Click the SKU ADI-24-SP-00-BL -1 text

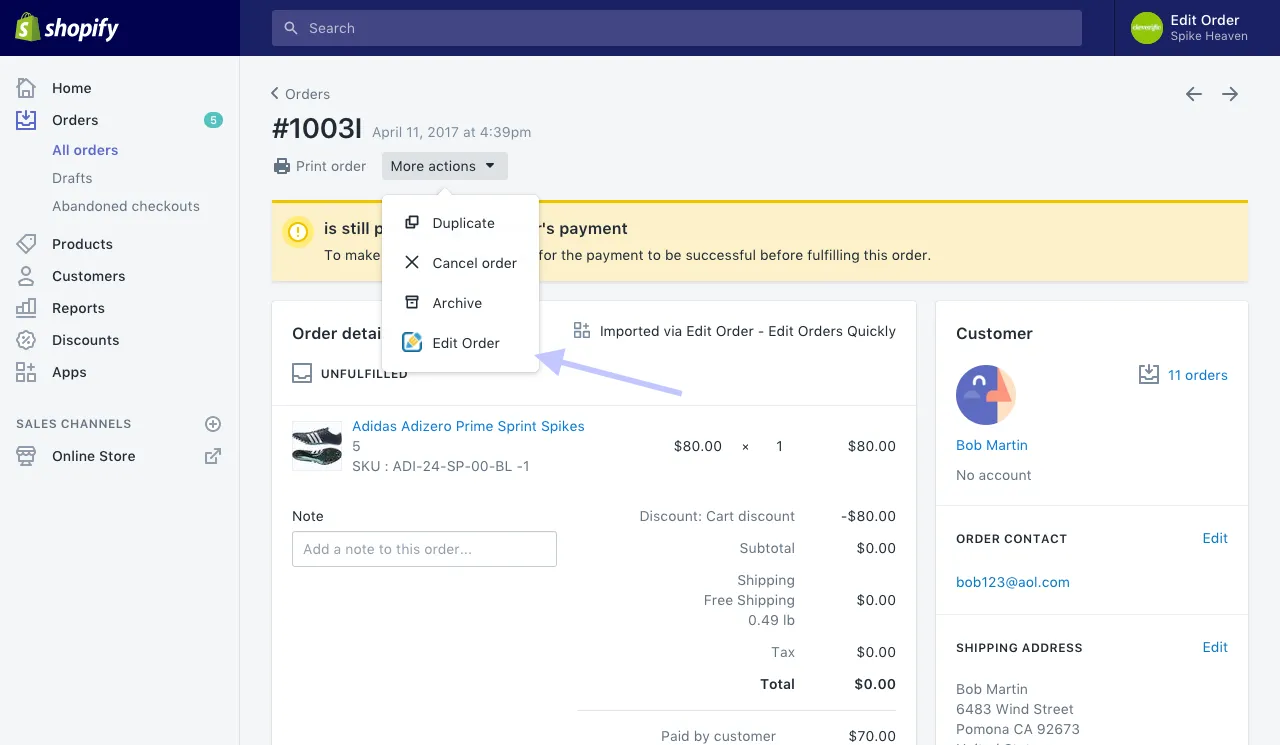[441, 466]
